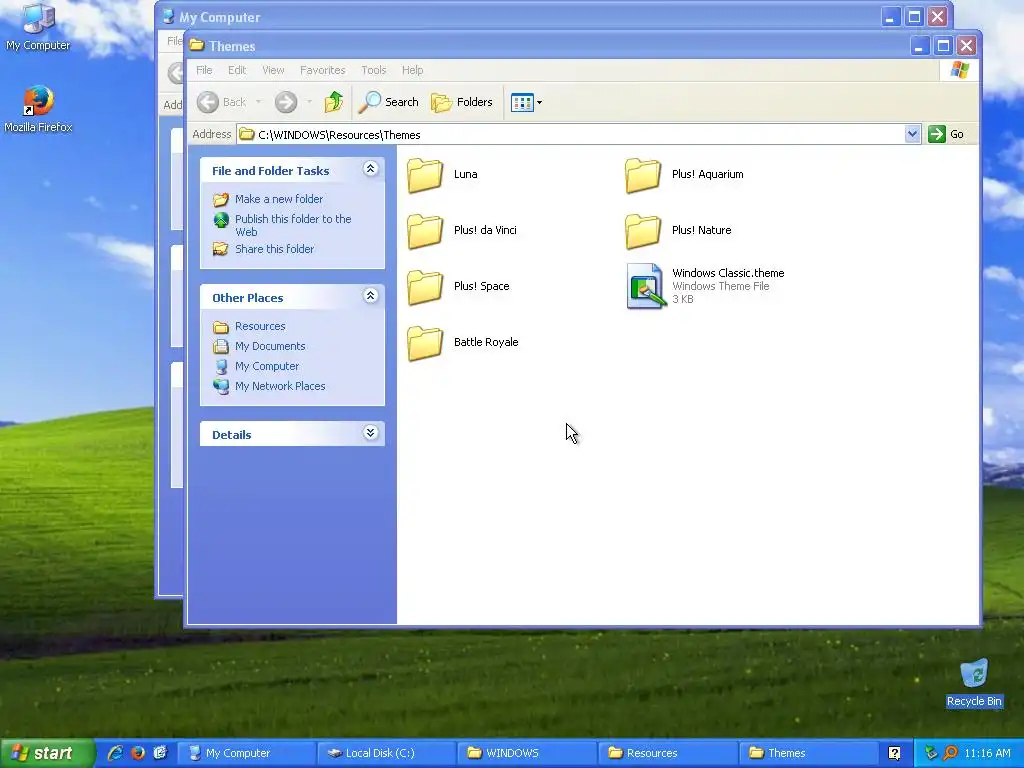This screenshot has width=1024, height=768.
Task: Click the Share this folder icon
Action: (x=221, y=249)
